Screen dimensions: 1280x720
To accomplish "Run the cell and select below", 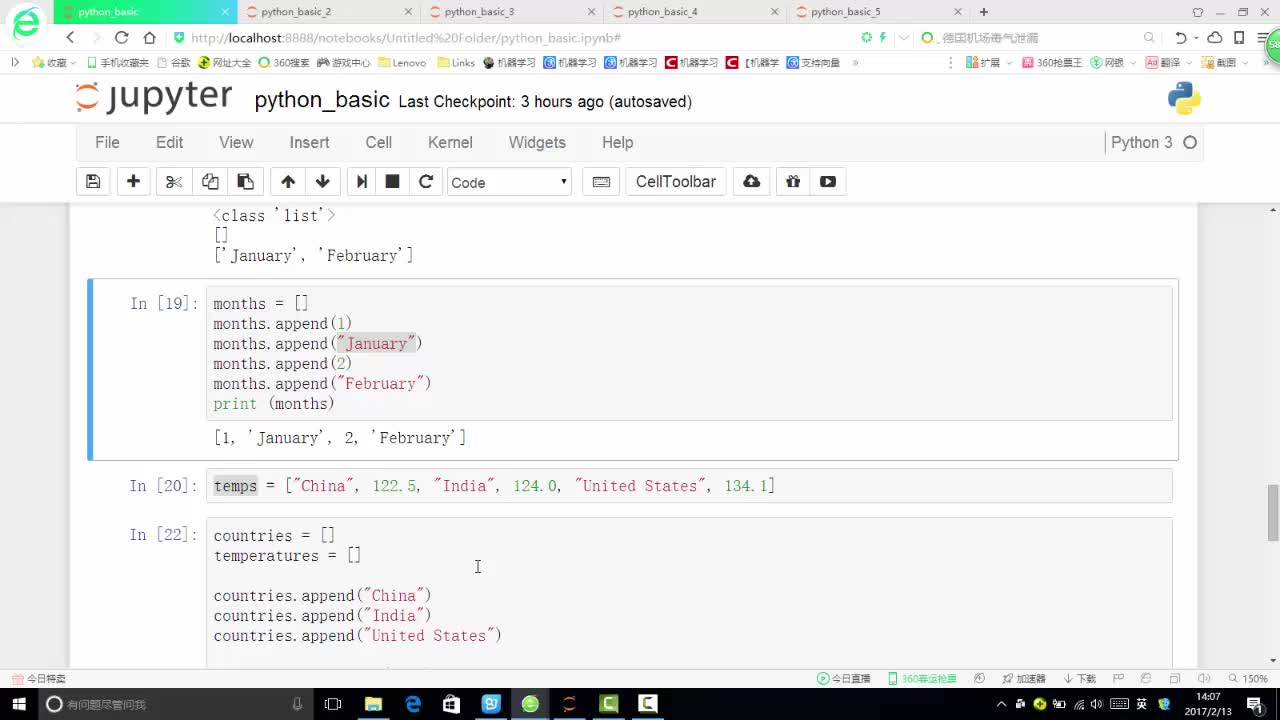I will click(362, 182).
